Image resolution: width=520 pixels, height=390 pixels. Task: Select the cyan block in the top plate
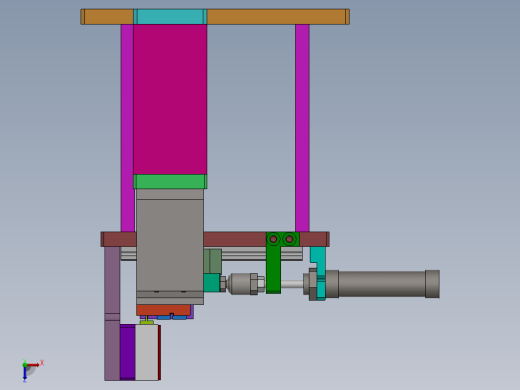pyautogui.click(x=170, y=17)
